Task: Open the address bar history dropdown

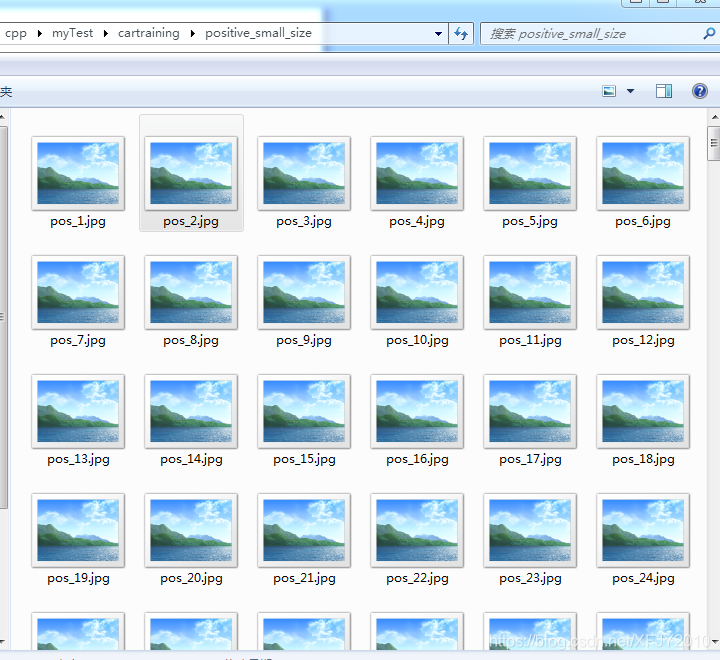Action: click(x=438, y=34)
